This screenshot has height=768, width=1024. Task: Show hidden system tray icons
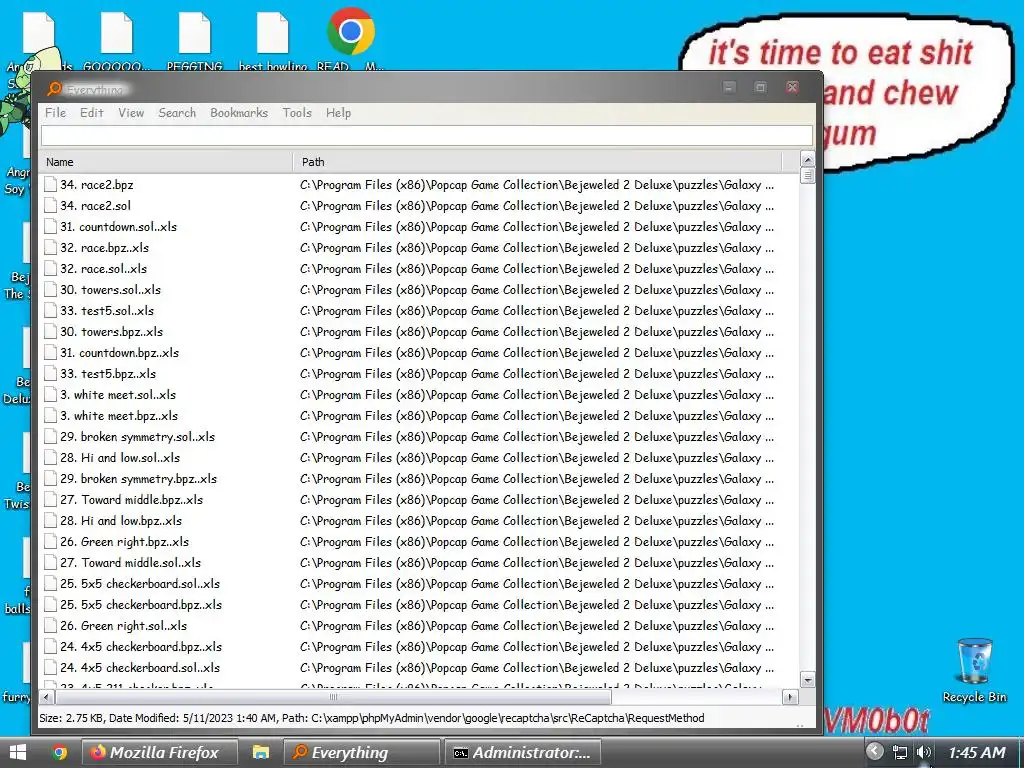click(x=874, y=752)
